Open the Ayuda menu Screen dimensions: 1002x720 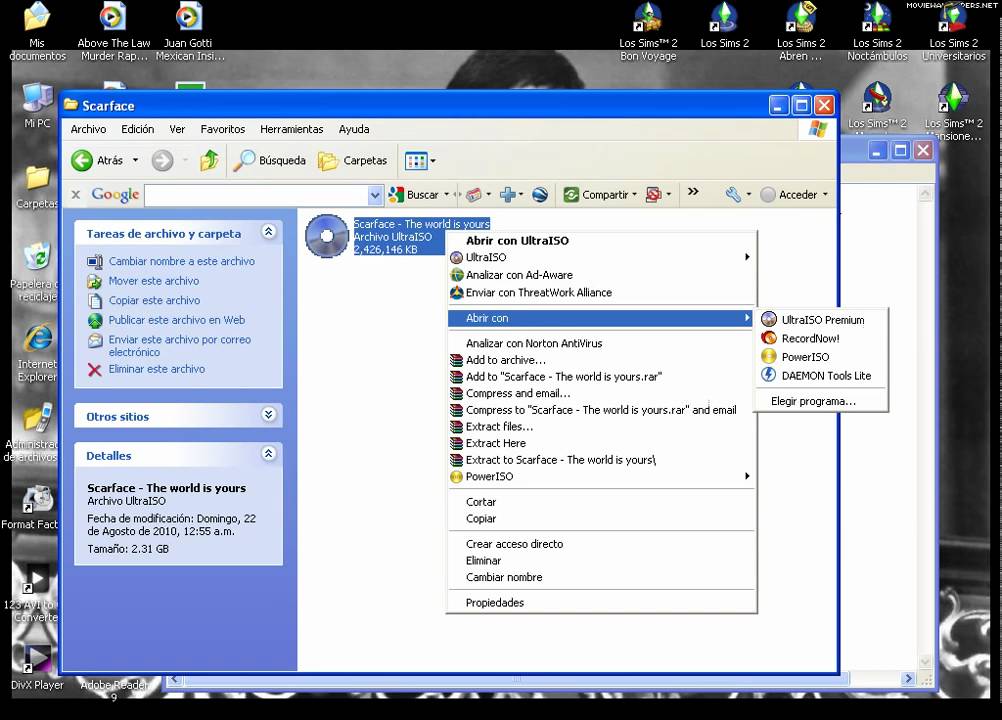[x=354, y=129]
